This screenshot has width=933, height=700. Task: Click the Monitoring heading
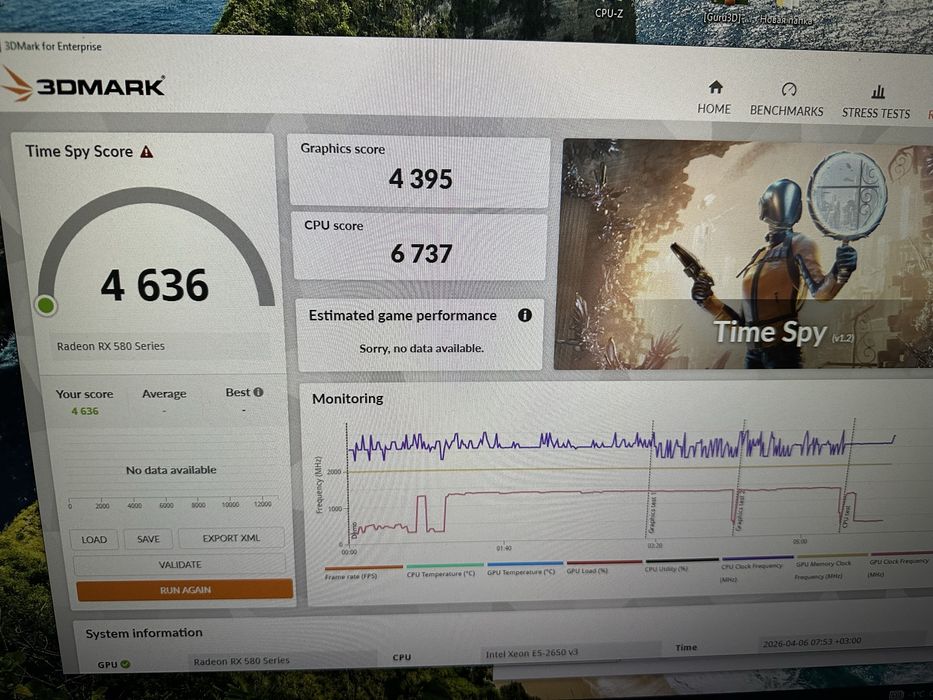347,398
